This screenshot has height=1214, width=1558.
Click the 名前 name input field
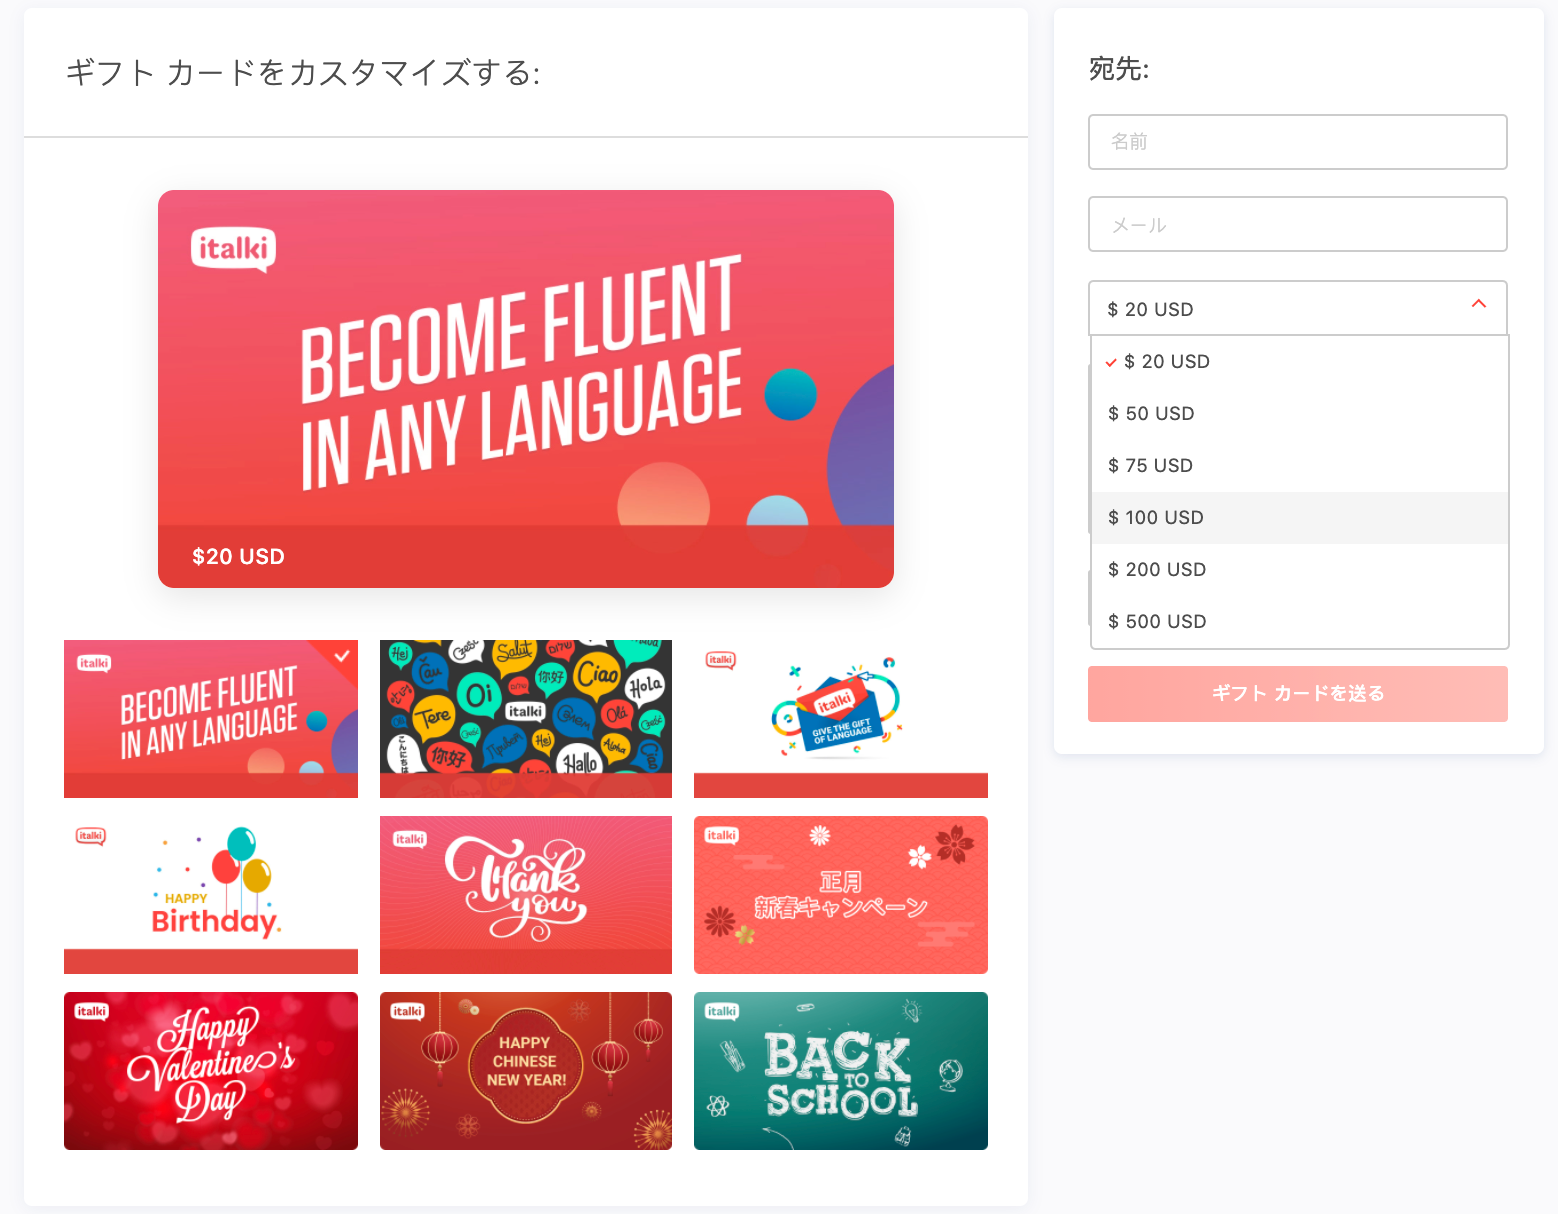1298,142
